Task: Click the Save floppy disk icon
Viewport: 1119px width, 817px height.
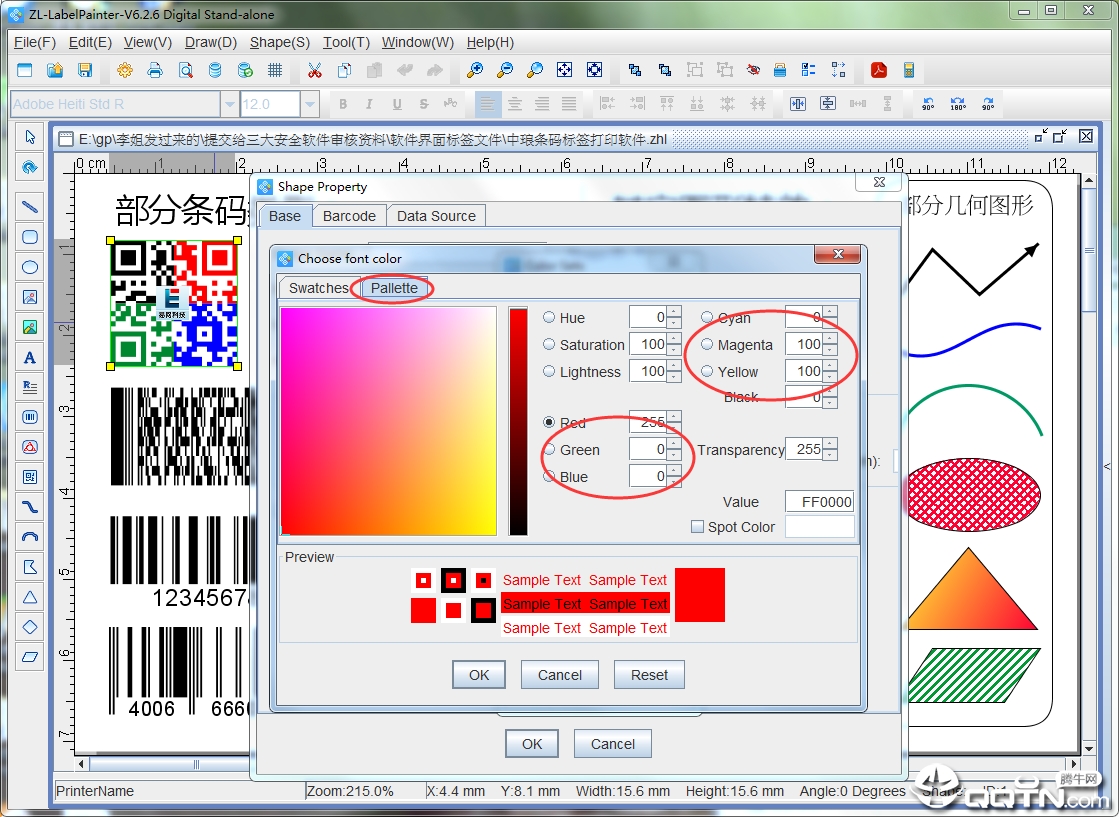Action: pyautogui.click(x=85, y=70)
